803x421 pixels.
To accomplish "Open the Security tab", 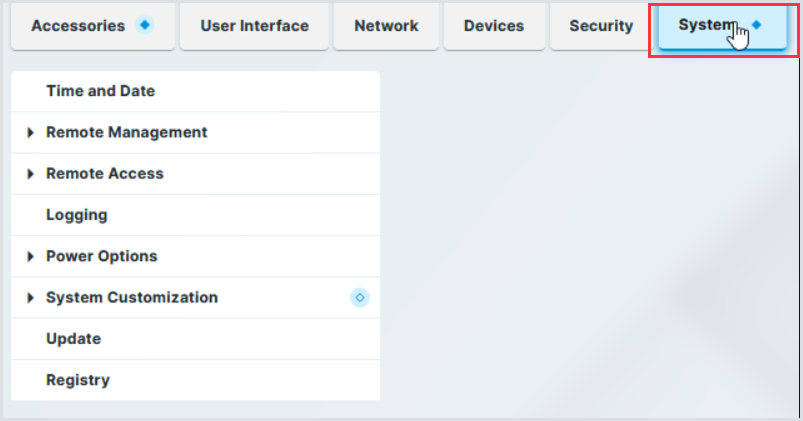I will tap(601, 26).
